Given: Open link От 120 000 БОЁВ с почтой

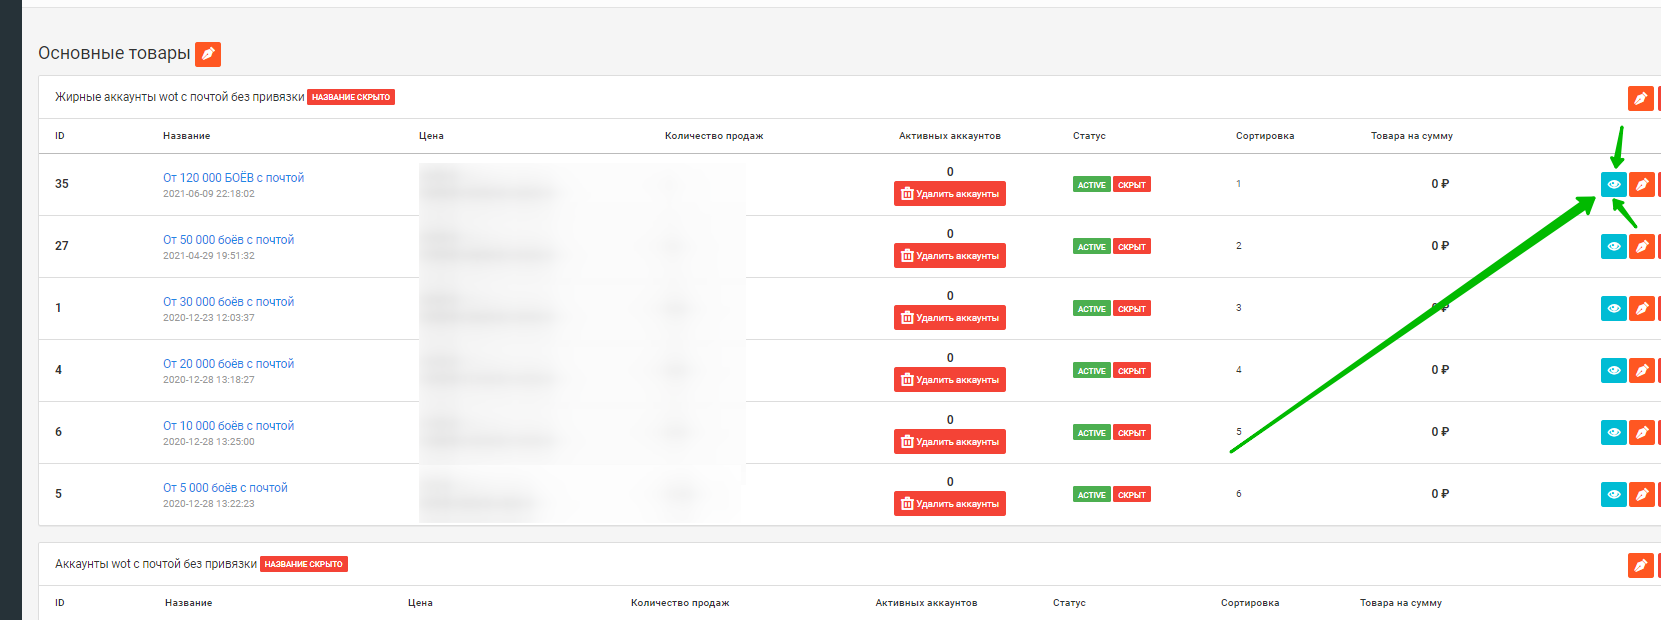Looking at the screenshot, I should point(233,178).
